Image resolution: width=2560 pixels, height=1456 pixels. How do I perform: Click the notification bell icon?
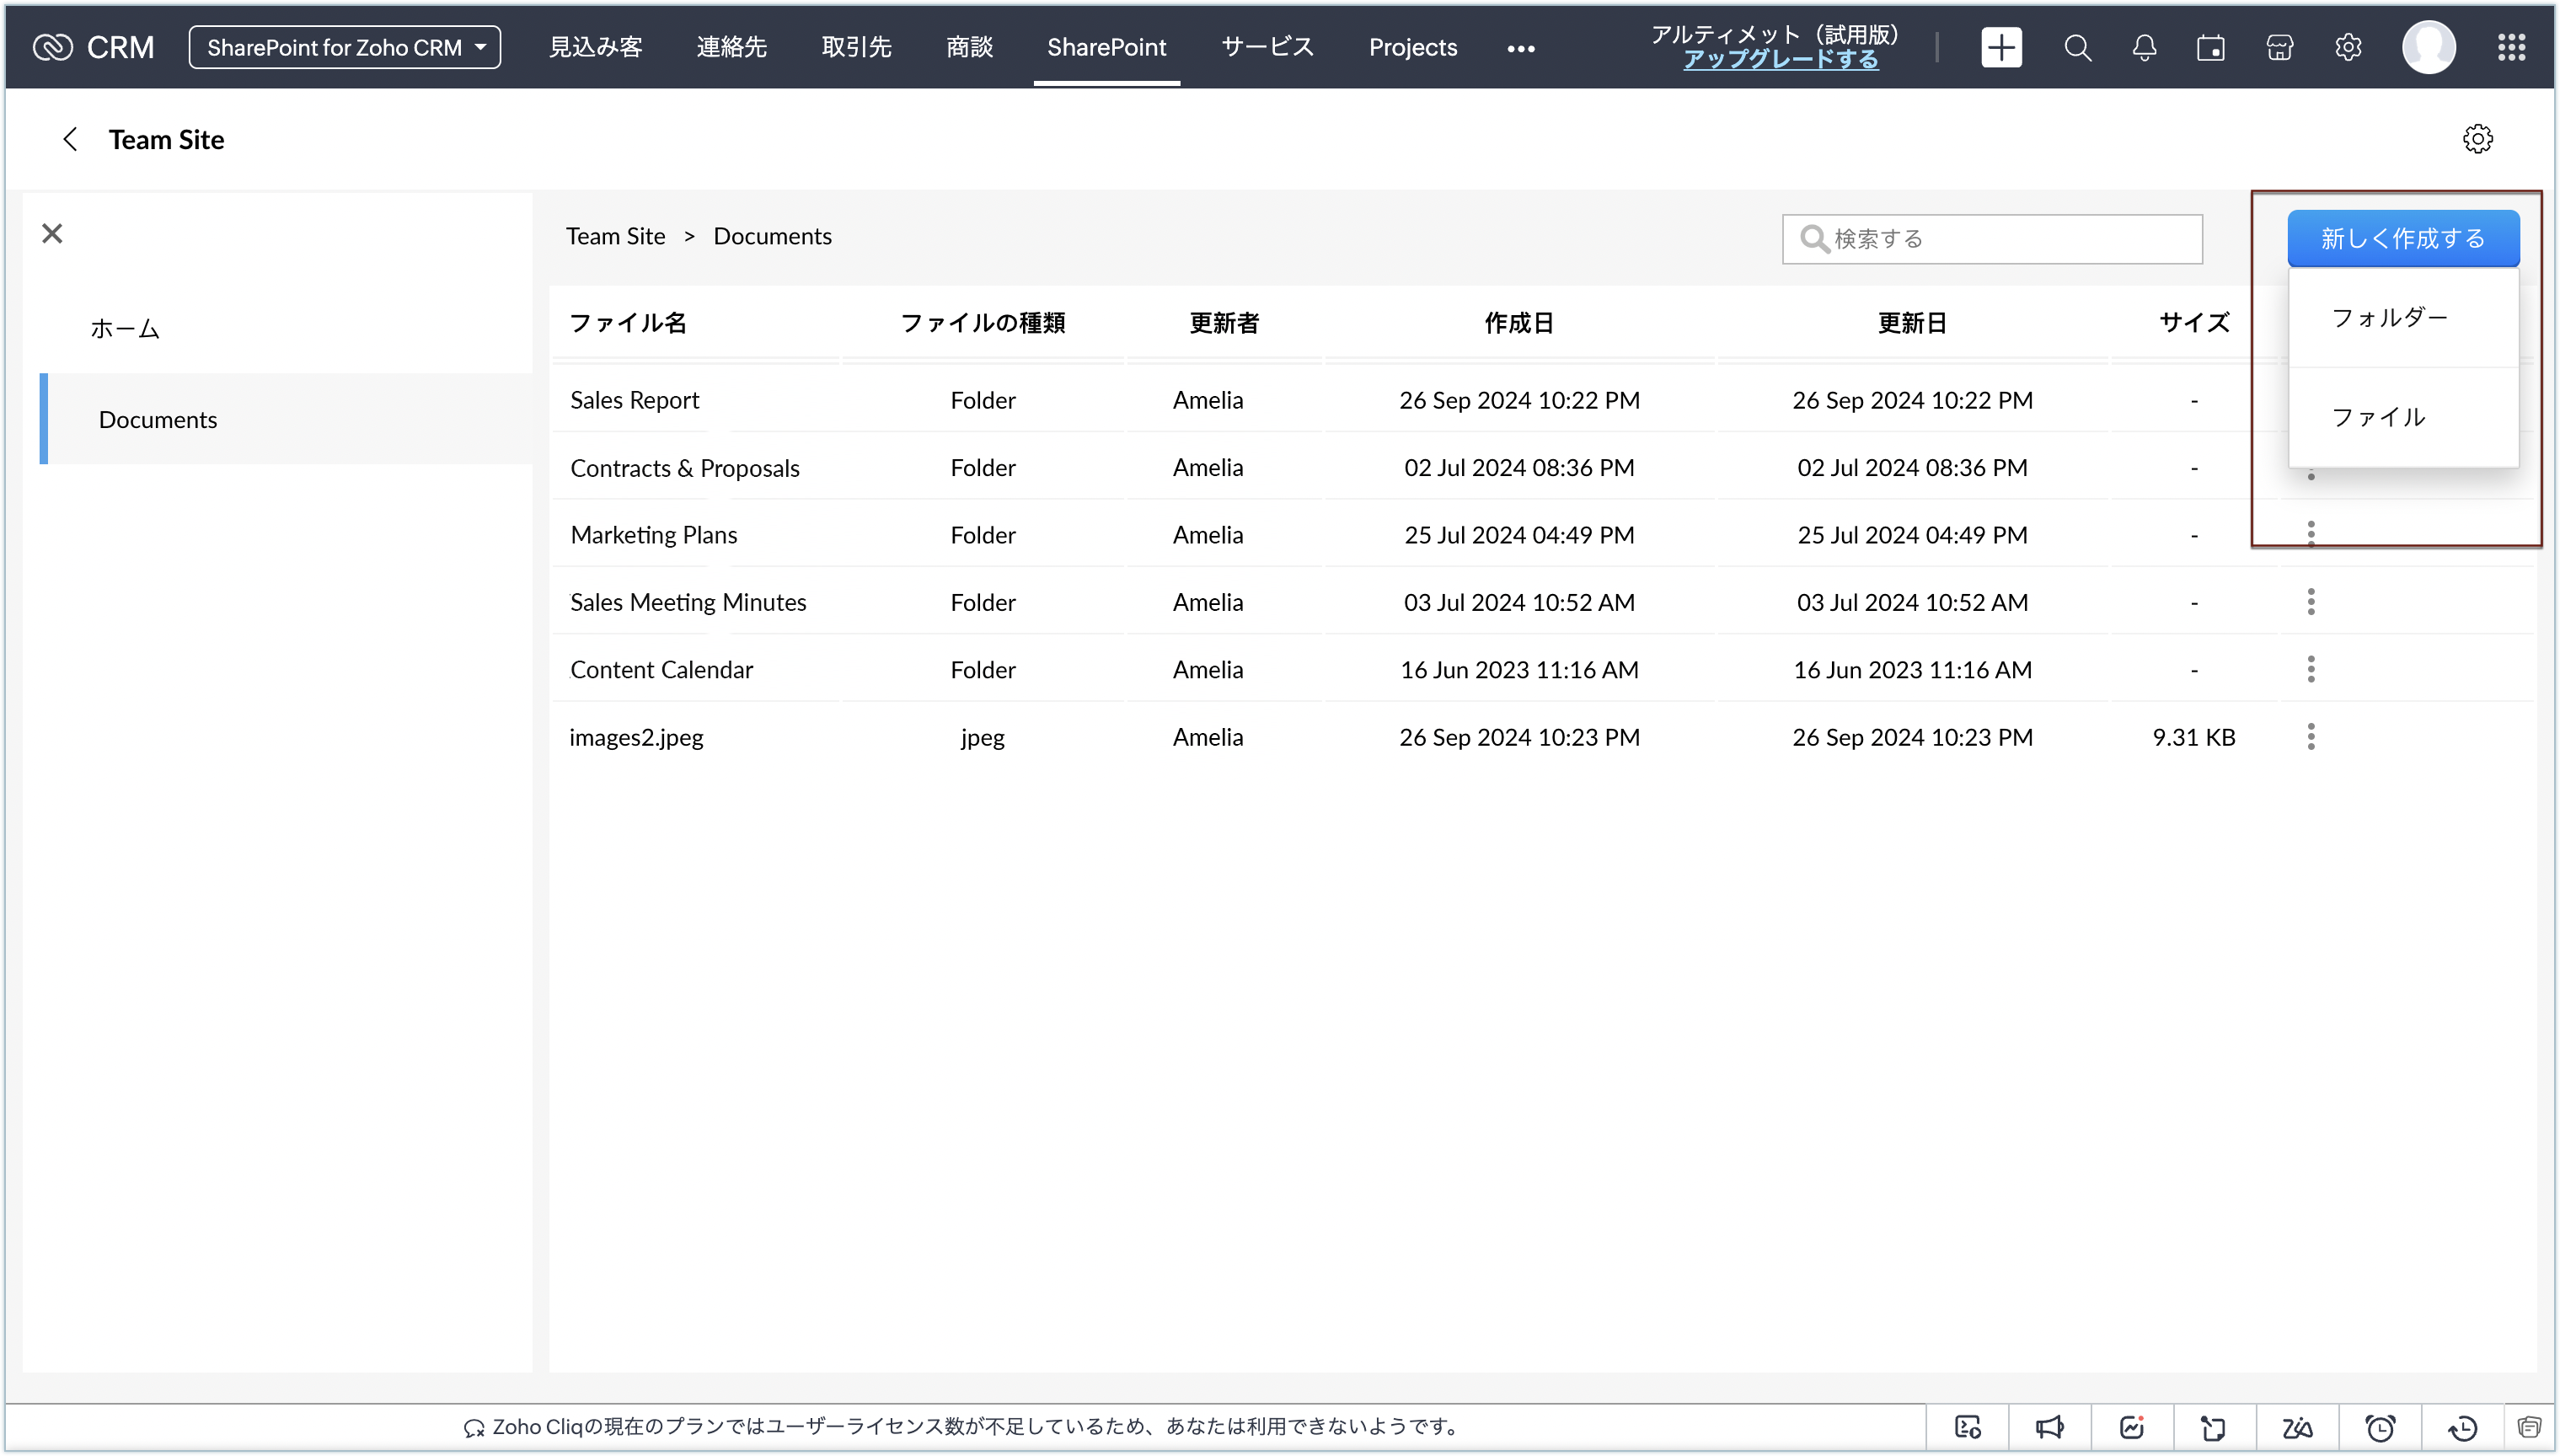[2144, 47]
